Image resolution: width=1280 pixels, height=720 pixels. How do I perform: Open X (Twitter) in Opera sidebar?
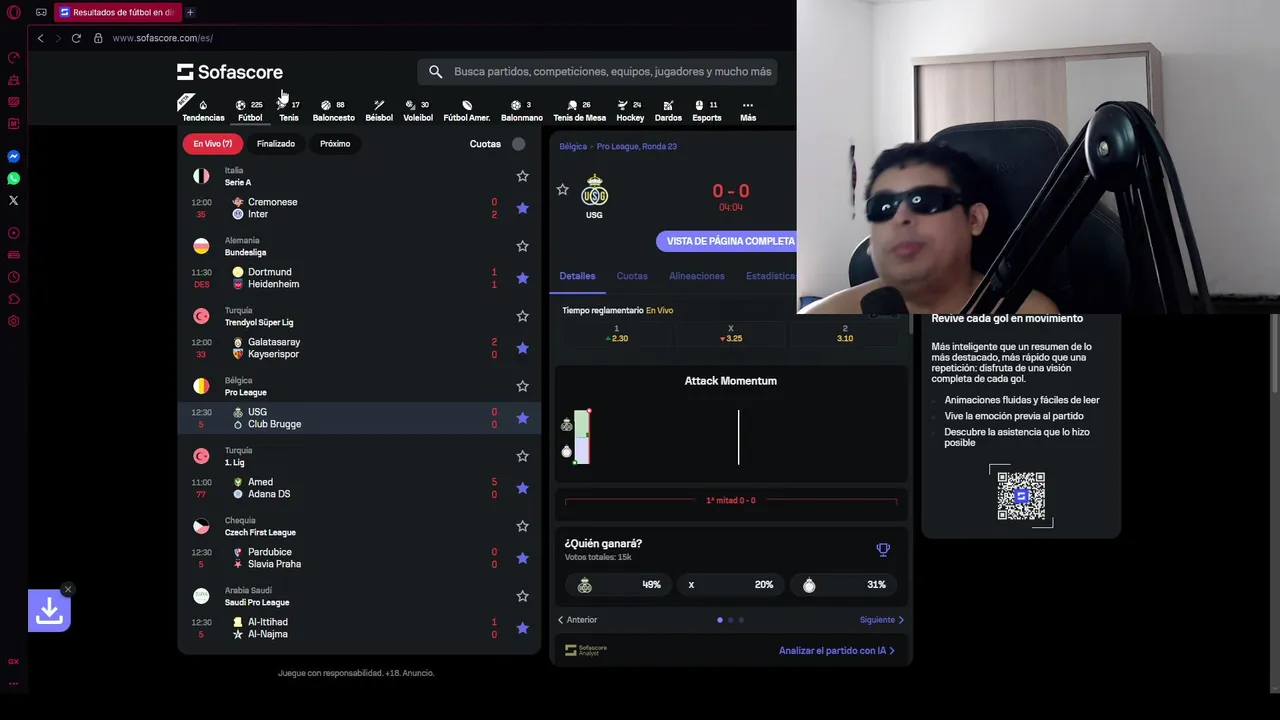click(13, 200)
